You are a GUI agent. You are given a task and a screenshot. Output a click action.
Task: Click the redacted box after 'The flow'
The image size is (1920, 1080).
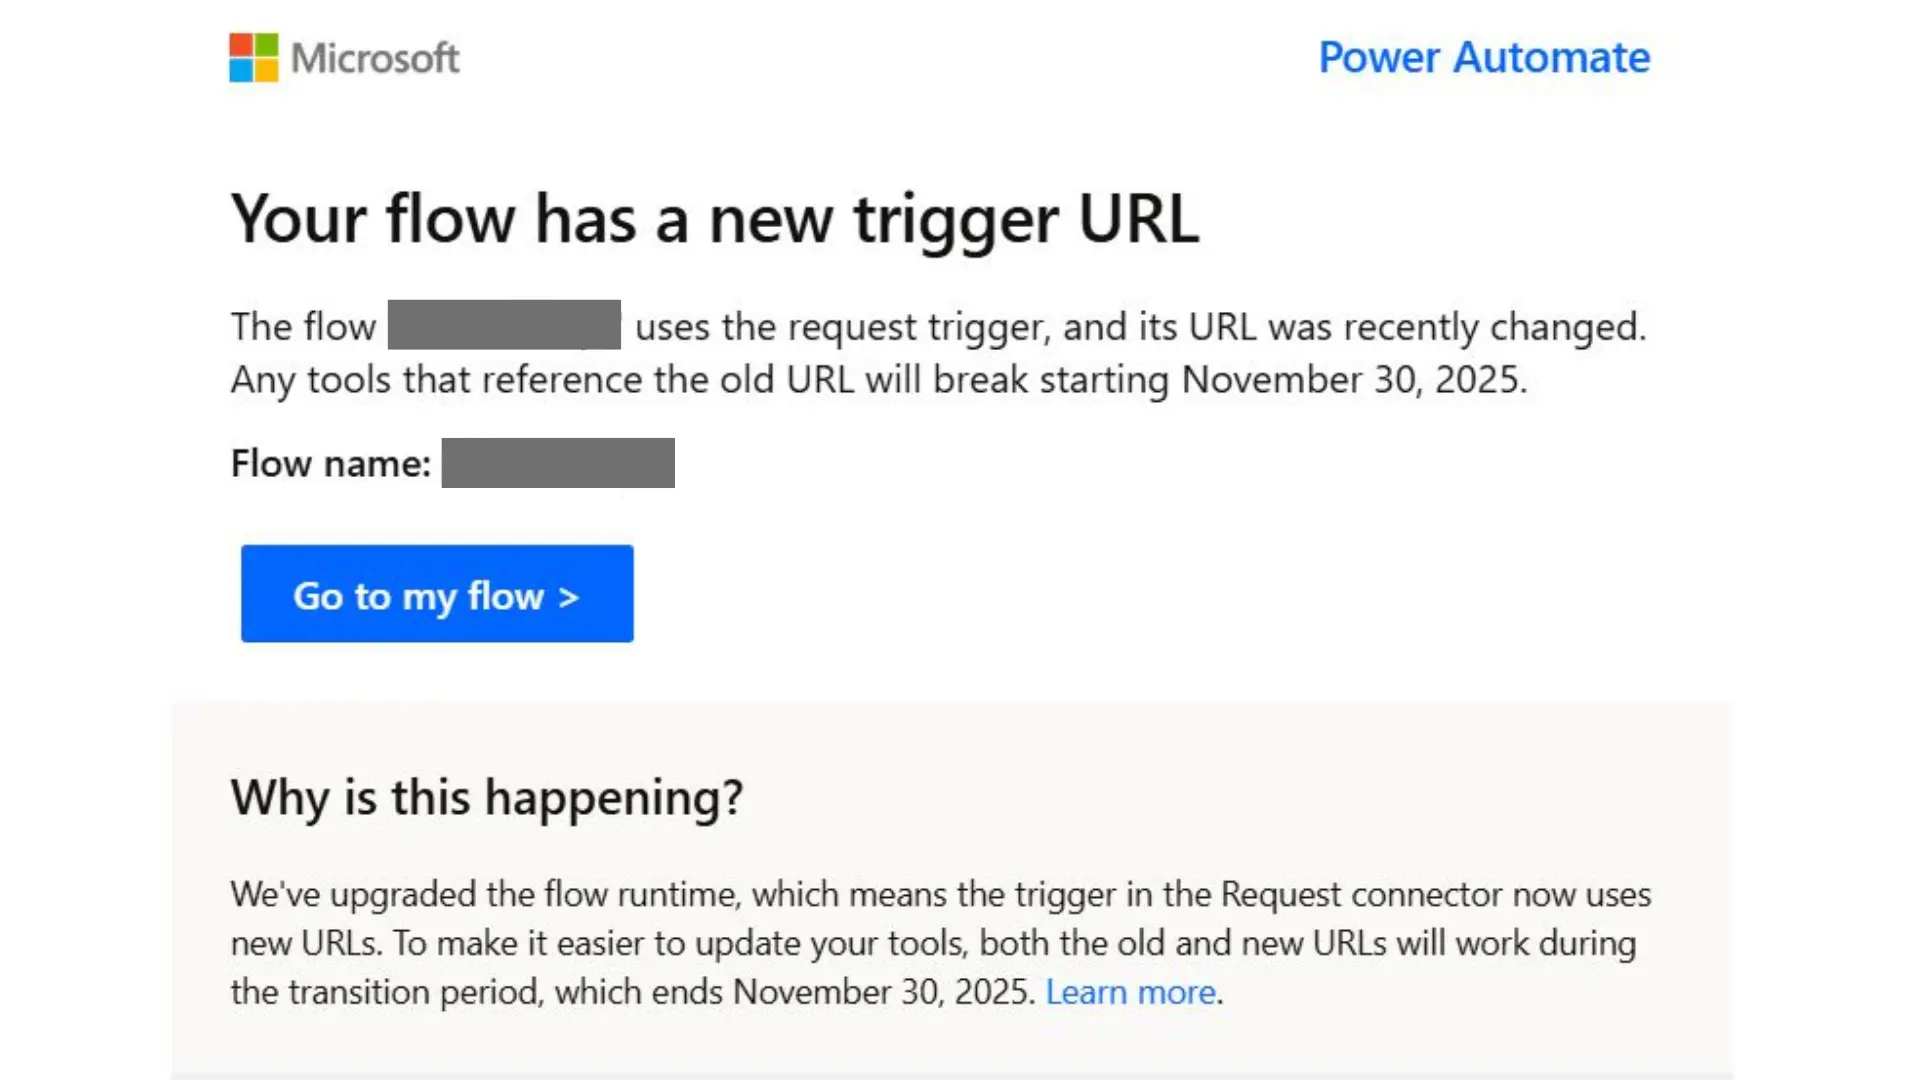pyautogui.click(x=503, y=325)
